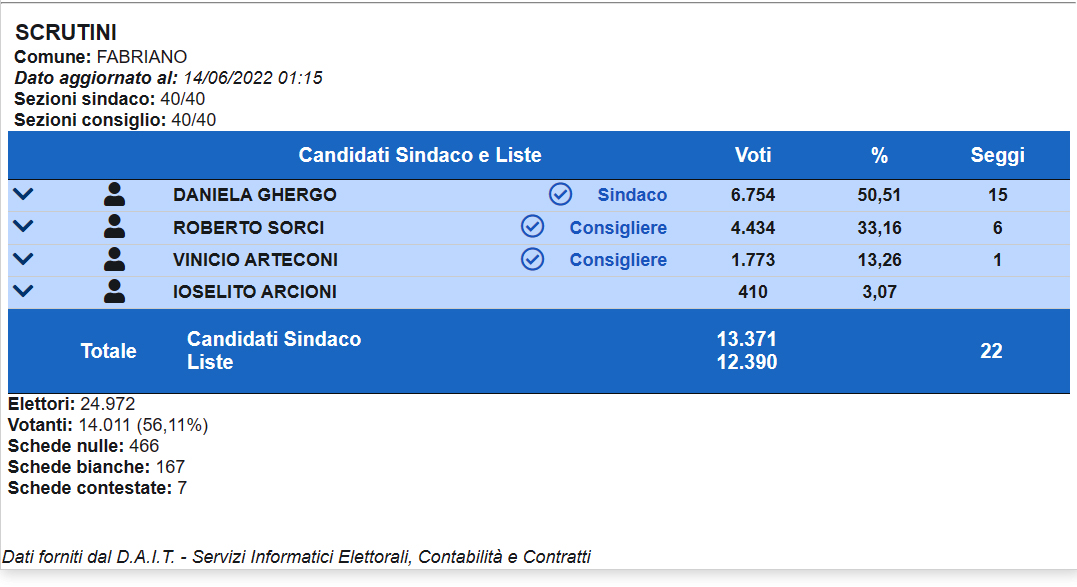
Task: Click the person icon beside Daniela Ghergo
Action: [115, 195]
